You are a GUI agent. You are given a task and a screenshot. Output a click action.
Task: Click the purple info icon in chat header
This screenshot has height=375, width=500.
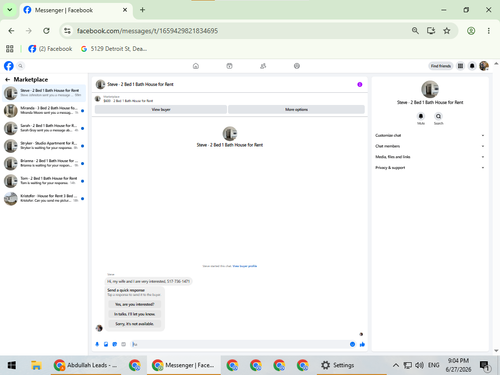[x=360, y=84]
